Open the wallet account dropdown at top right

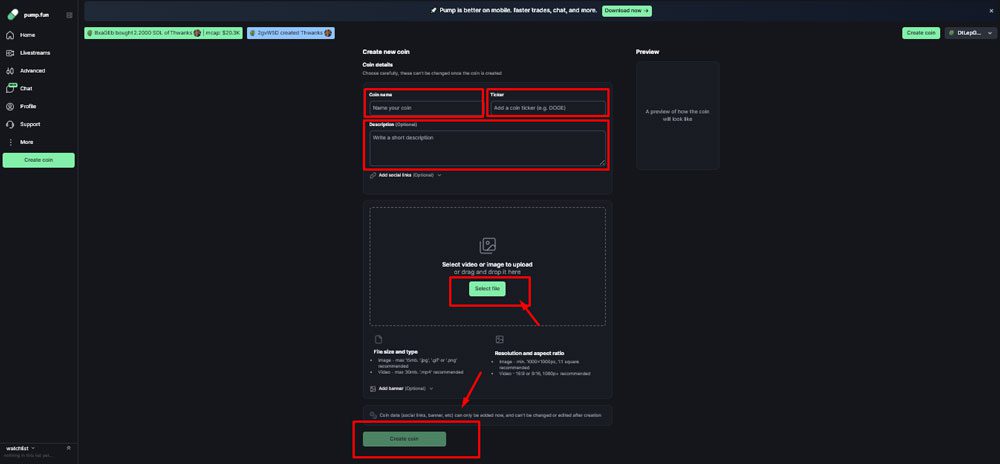(x=970, y=33)
